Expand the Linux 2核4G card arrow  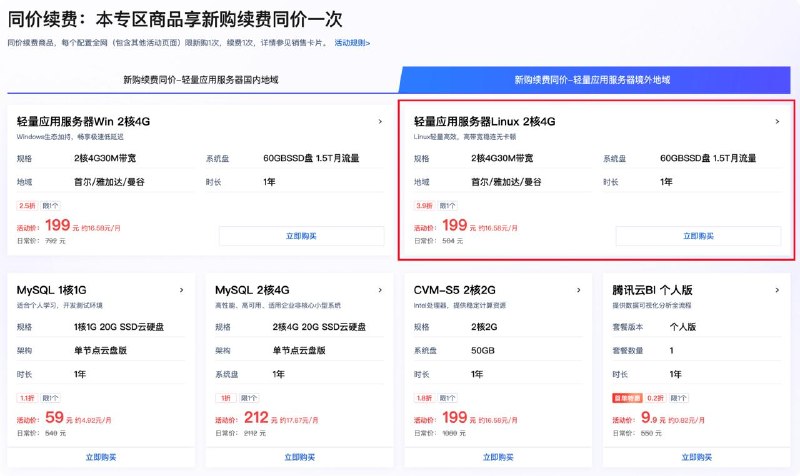point(777,121)
